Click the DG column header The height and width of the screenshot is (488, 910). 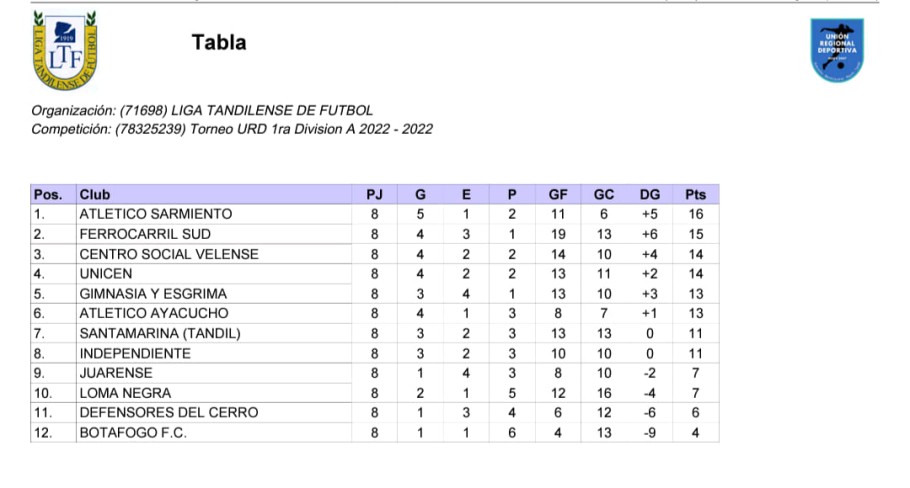[649, 194]
